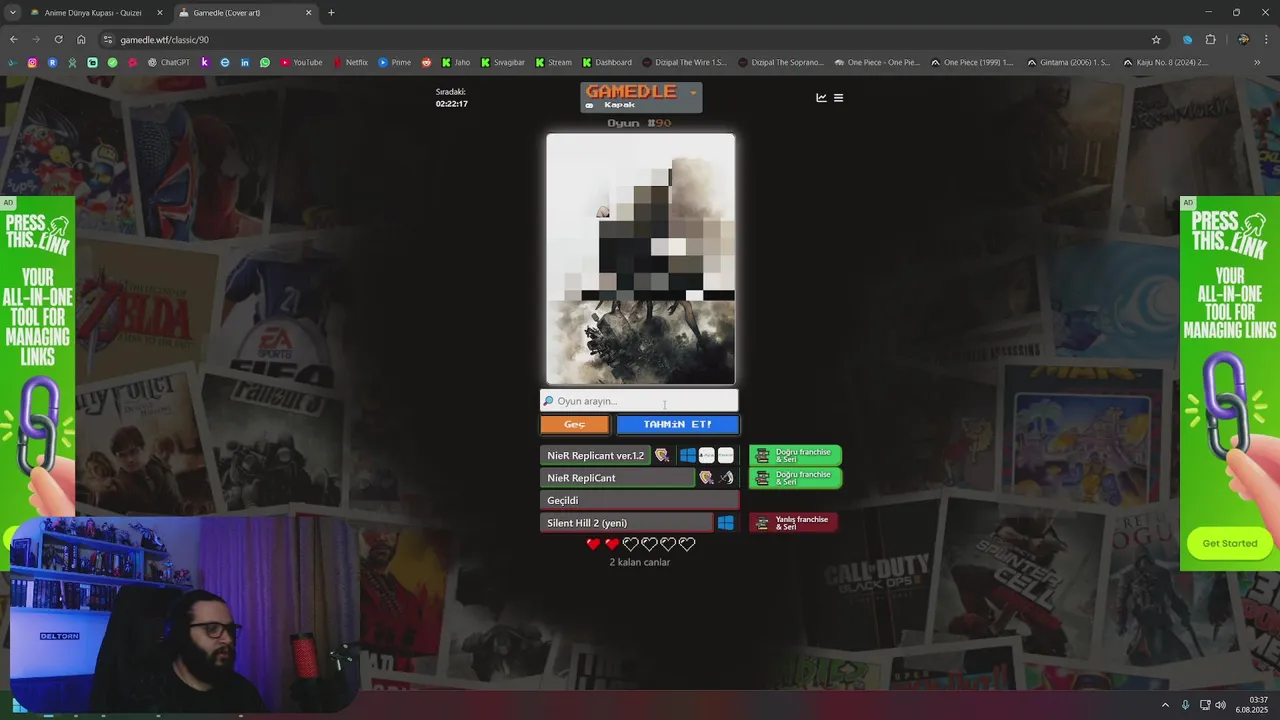Image resolution: width=1280 pixels, height=720 pixels.
Task: Click the Yanlış franchise & Seri badge
Action: click(793, 523)
